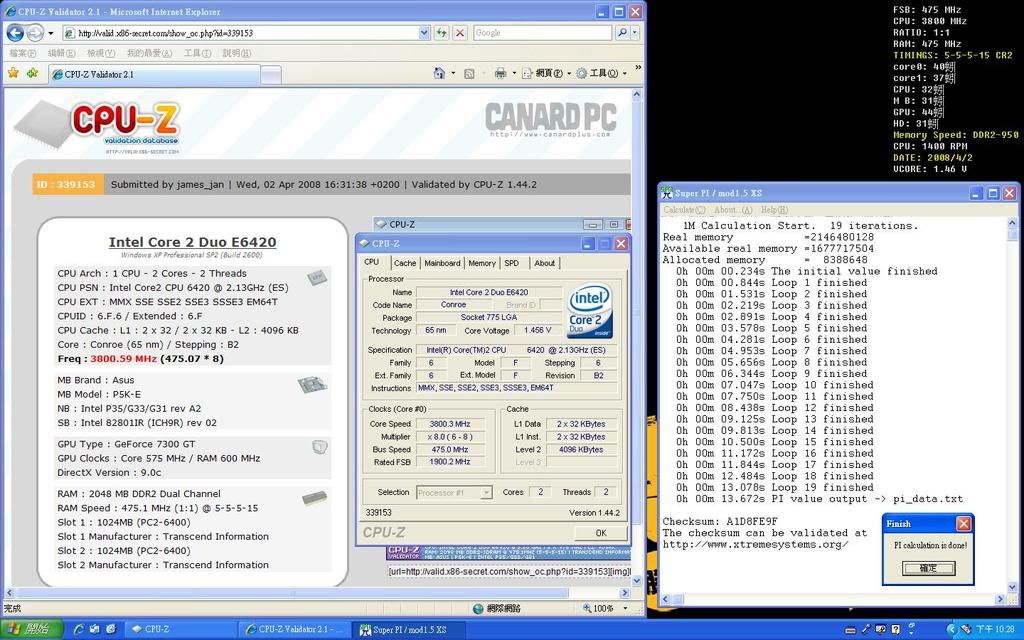The image size is (1024, 640).
Task: Open the Help(H) menu in Super PI
Action: pos(775,210)
